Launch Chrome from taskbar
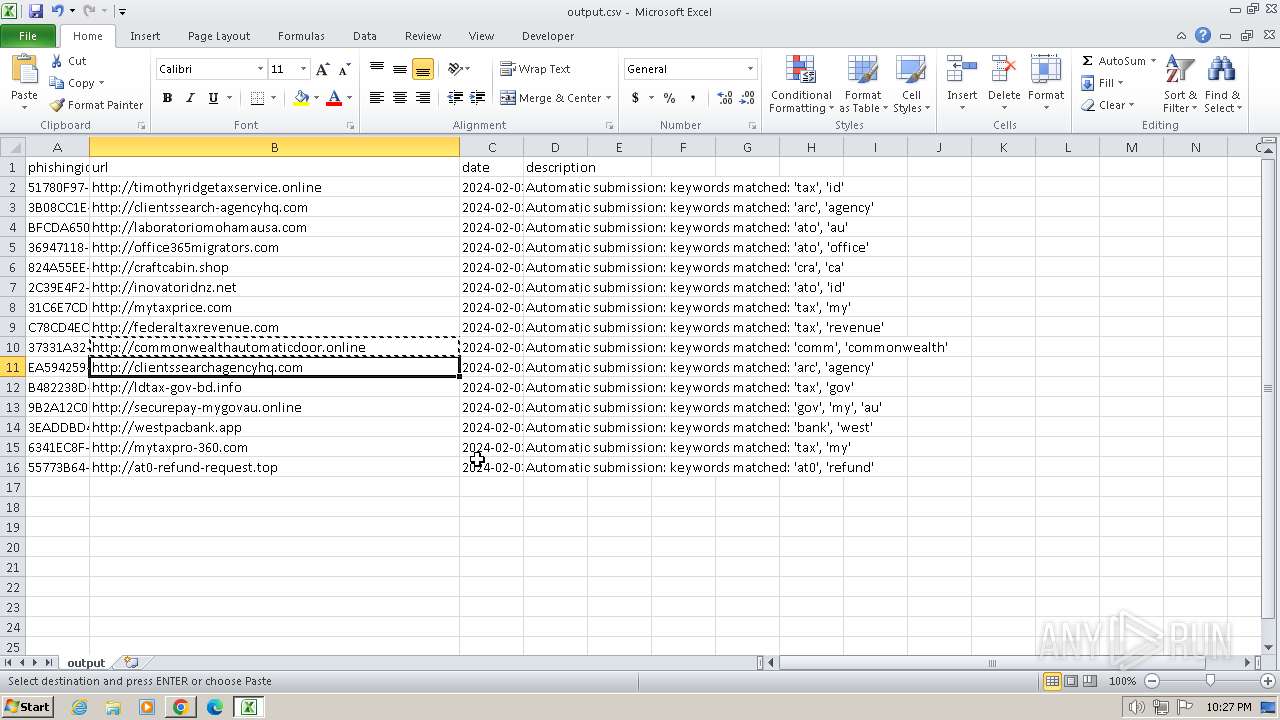 click(180, 707)
